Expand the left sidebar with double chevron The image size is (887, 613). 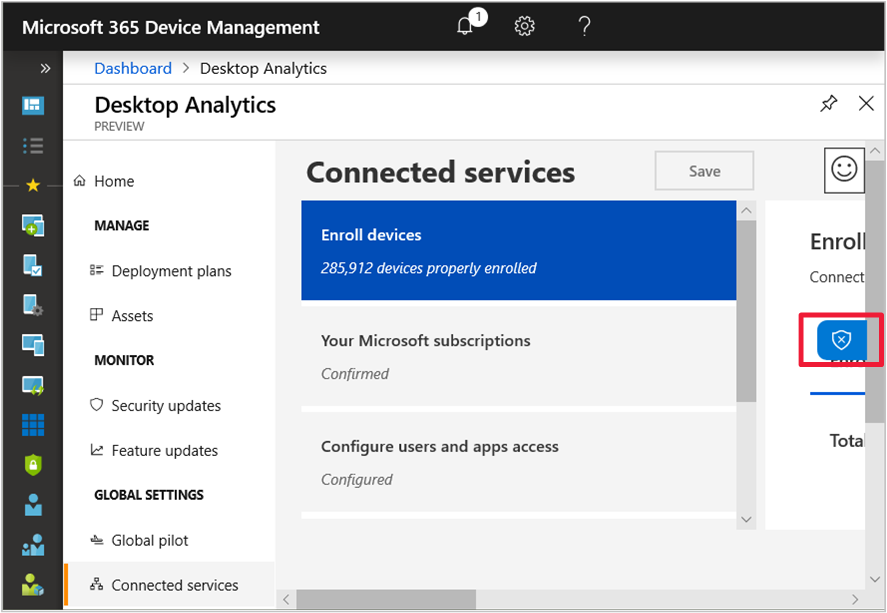pyautogui.click(x=45, y=68)
